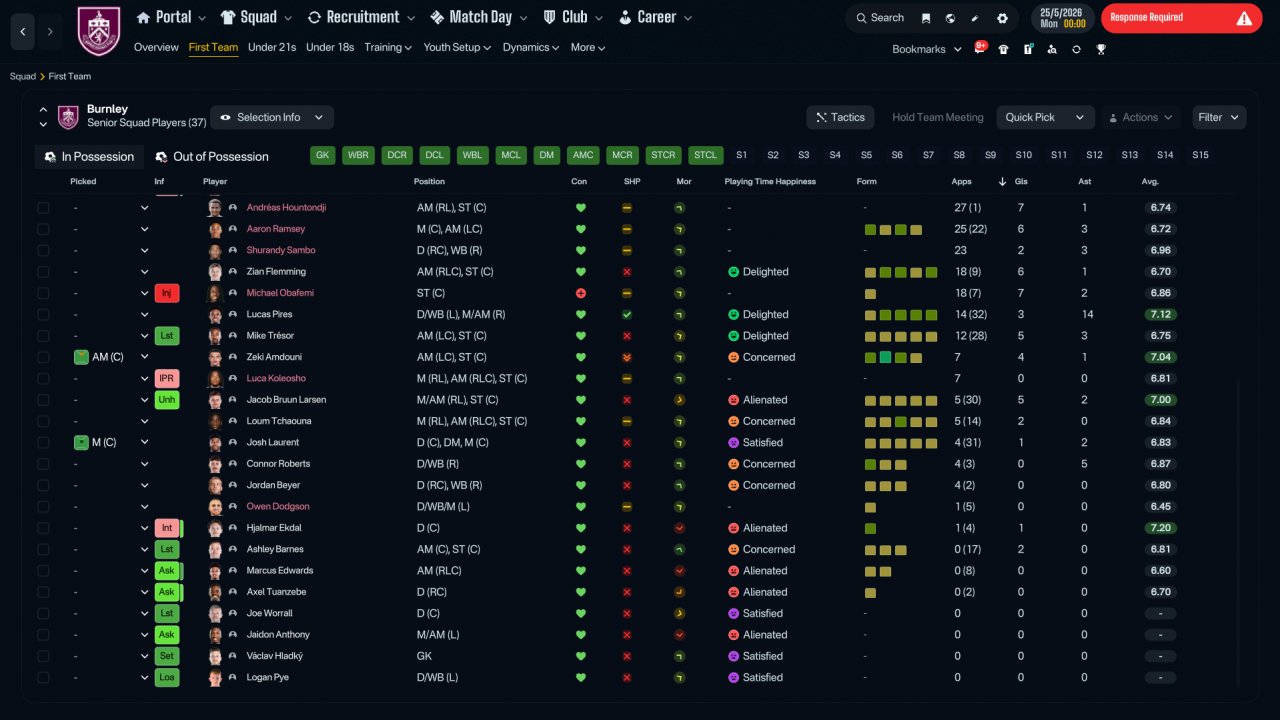Click the Search field
This screenshot has width=1280, height=720.
878,18
